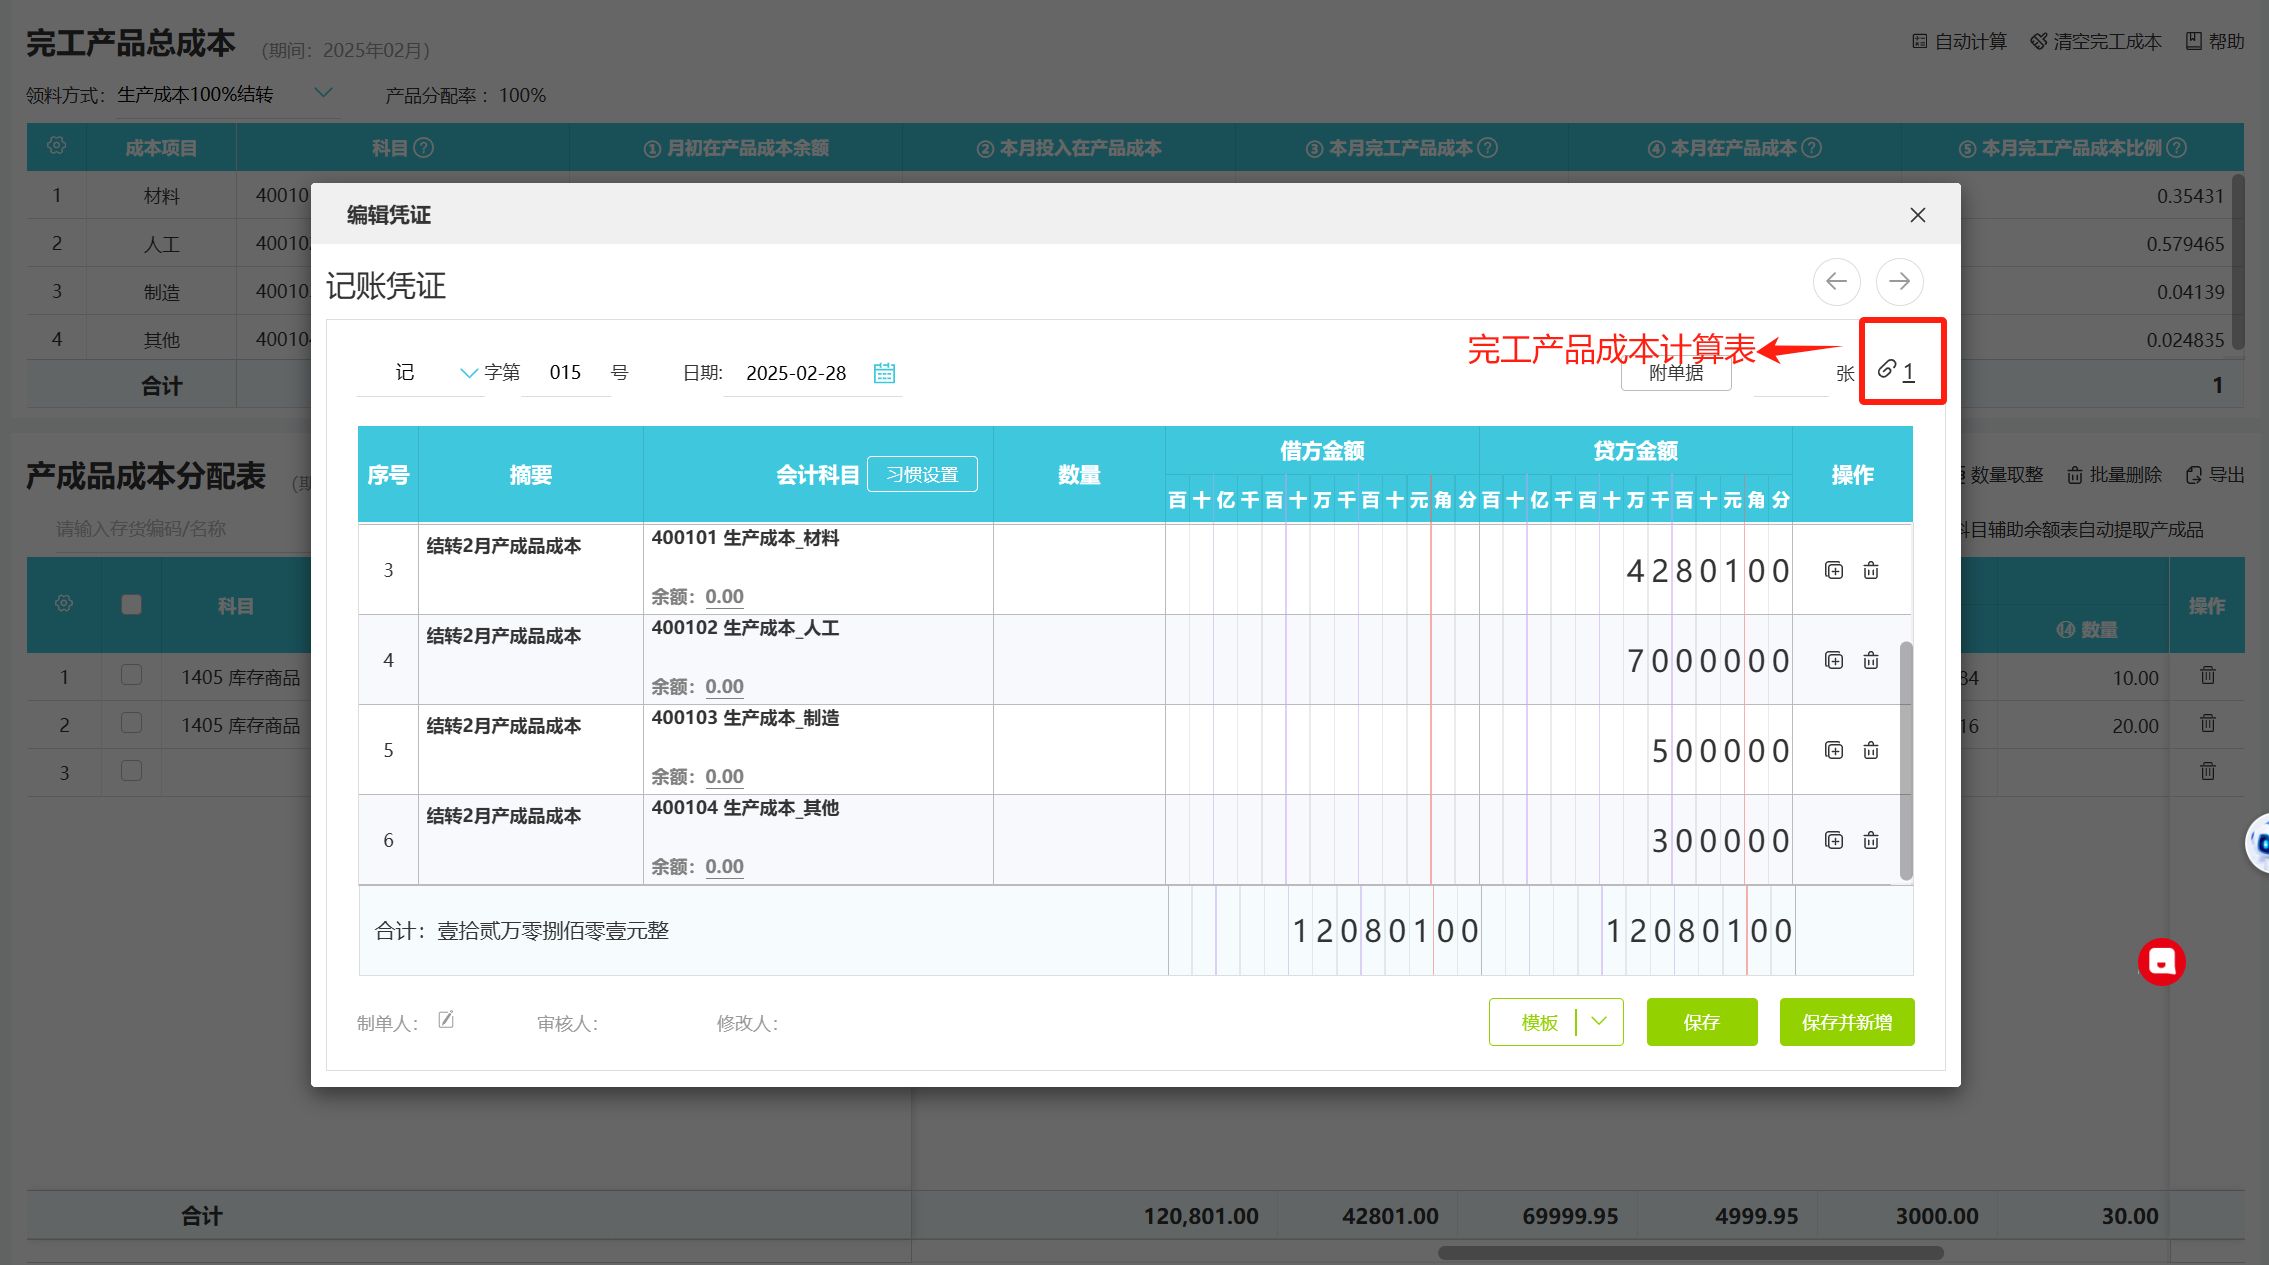Toggle the select-all header checkbox
The height and width of the screenshot is (1265, 2269).
tap(131, 605)
